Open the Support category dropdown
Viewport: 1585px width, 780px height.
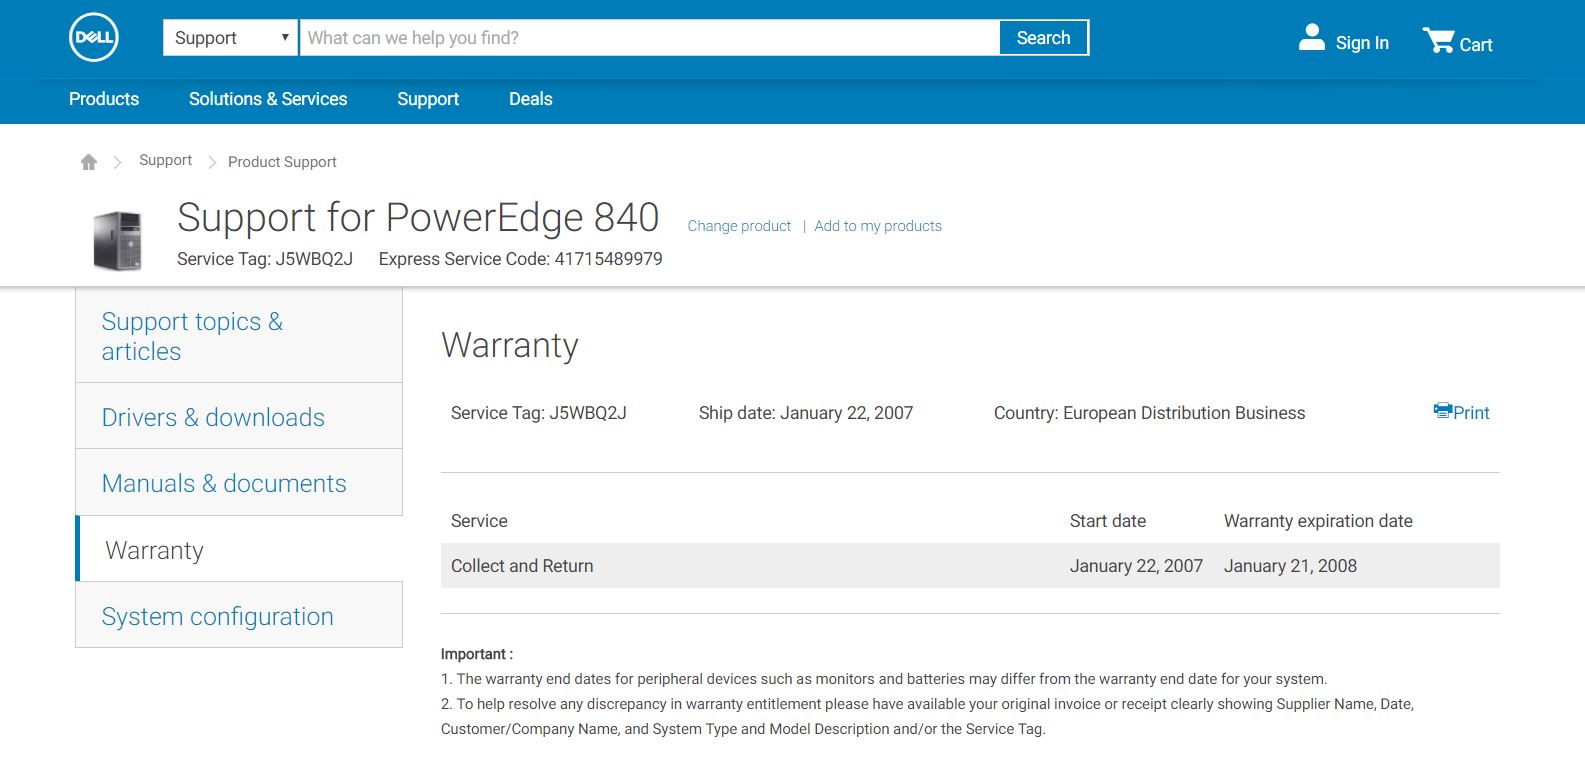230,38
